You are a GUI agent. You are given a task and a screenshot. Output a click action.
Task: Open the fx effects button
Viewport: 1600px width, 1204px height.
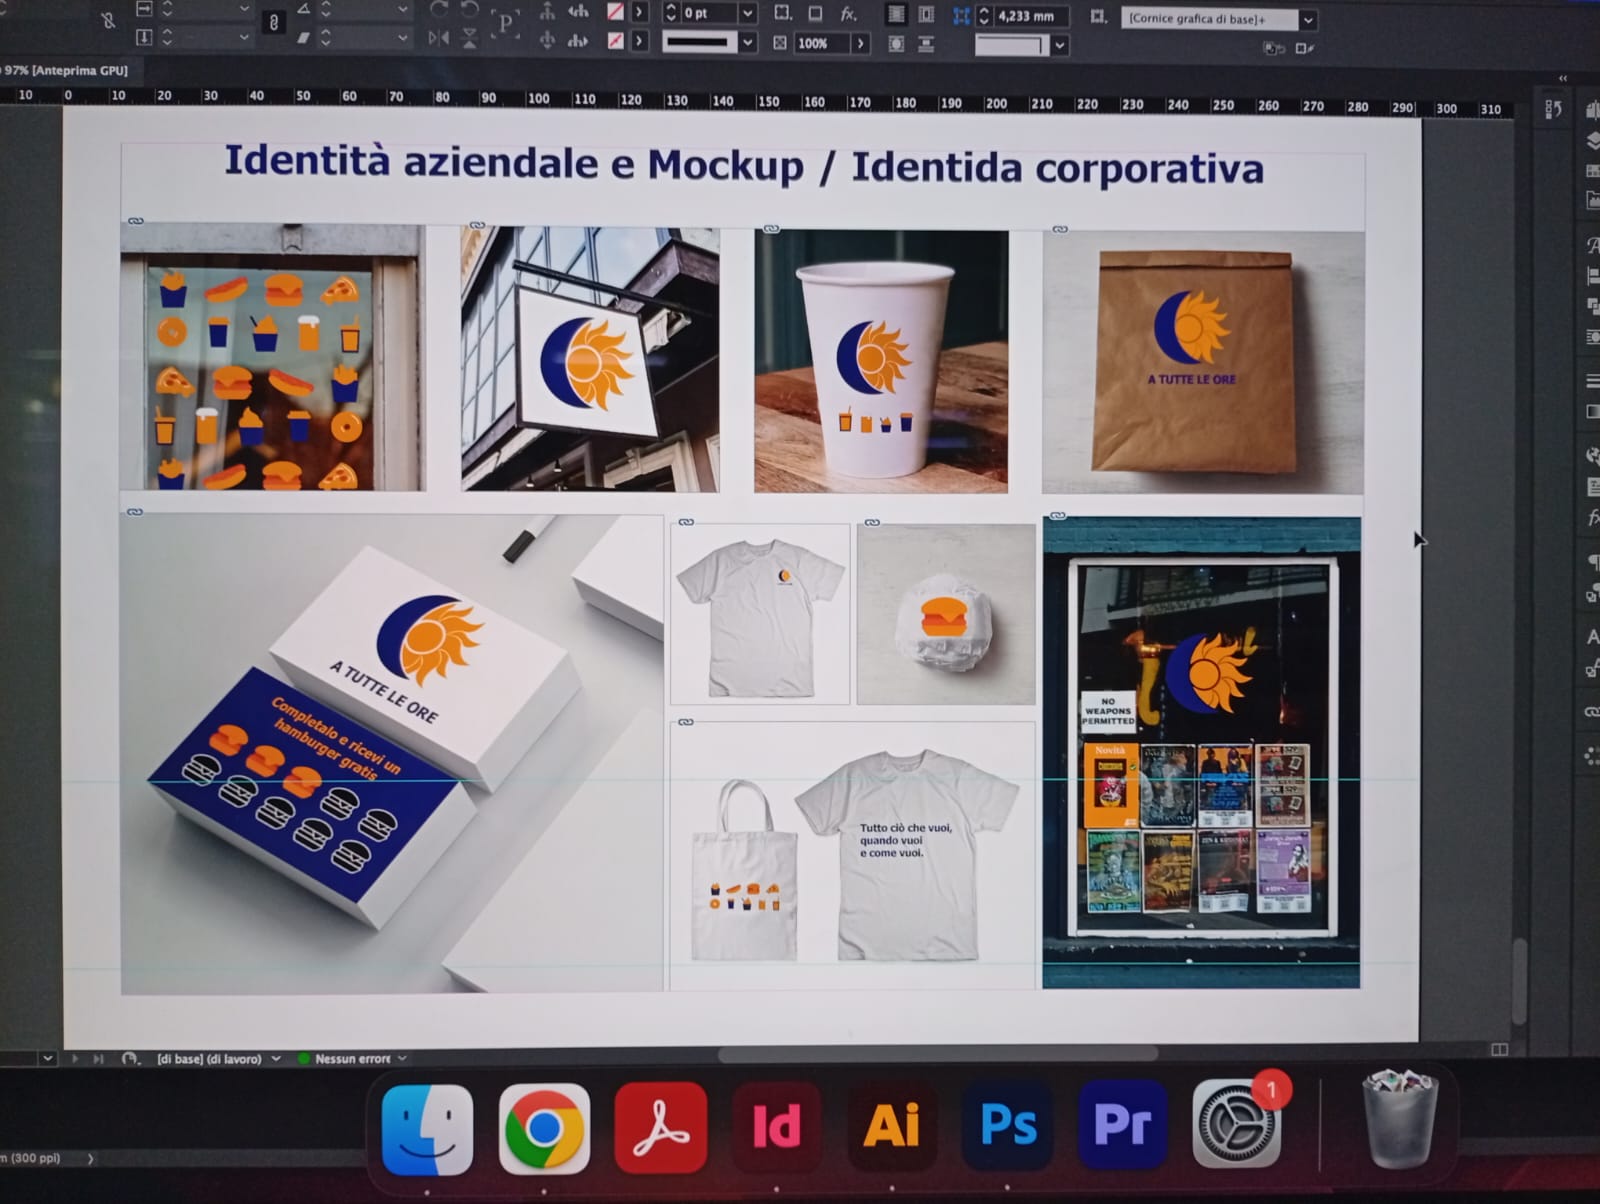click(848, 13)
